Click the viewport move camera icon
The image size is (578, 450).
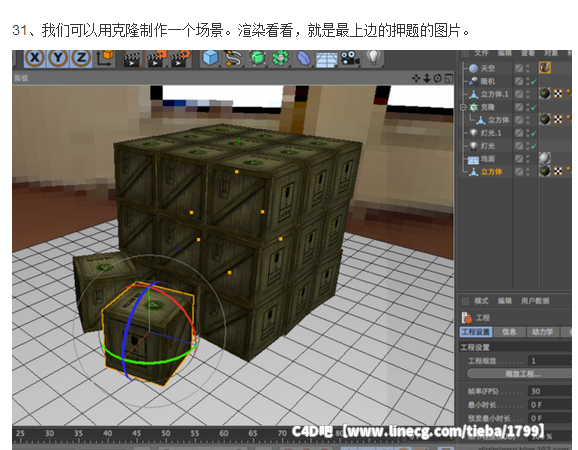click(416, 78)
